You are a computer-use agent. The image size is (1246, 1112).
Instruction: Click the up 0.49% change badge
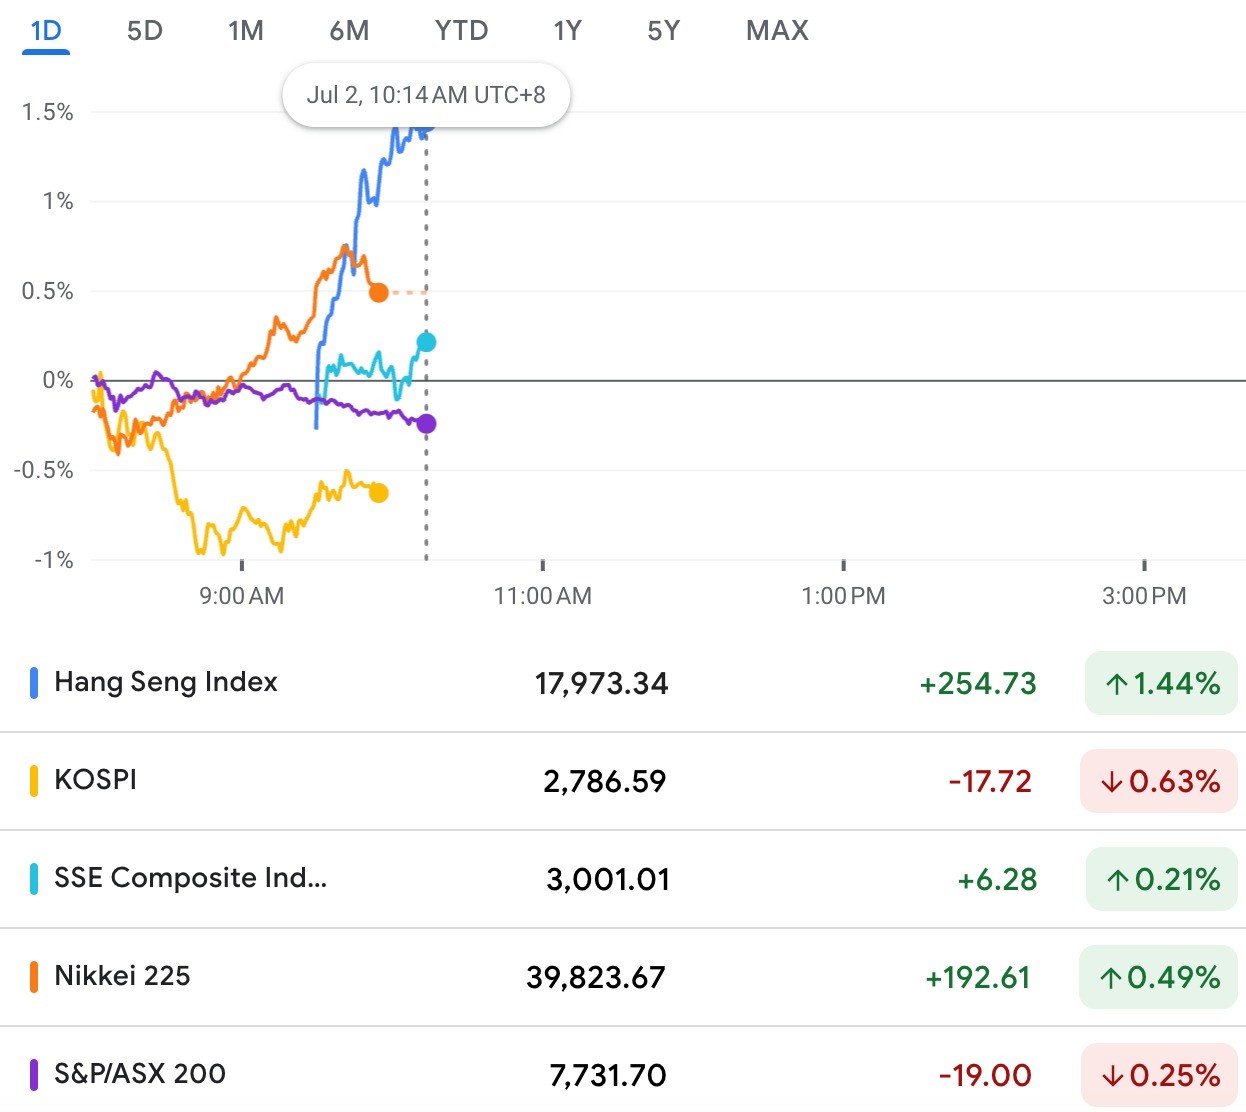click(x=1158, y=977)
